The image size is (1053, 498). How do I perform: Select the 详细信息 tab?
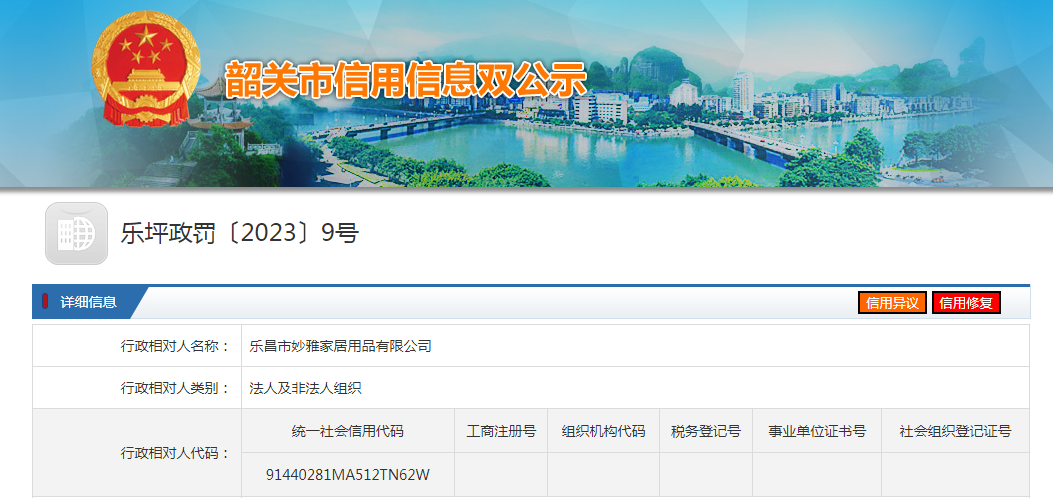(88, 303)
